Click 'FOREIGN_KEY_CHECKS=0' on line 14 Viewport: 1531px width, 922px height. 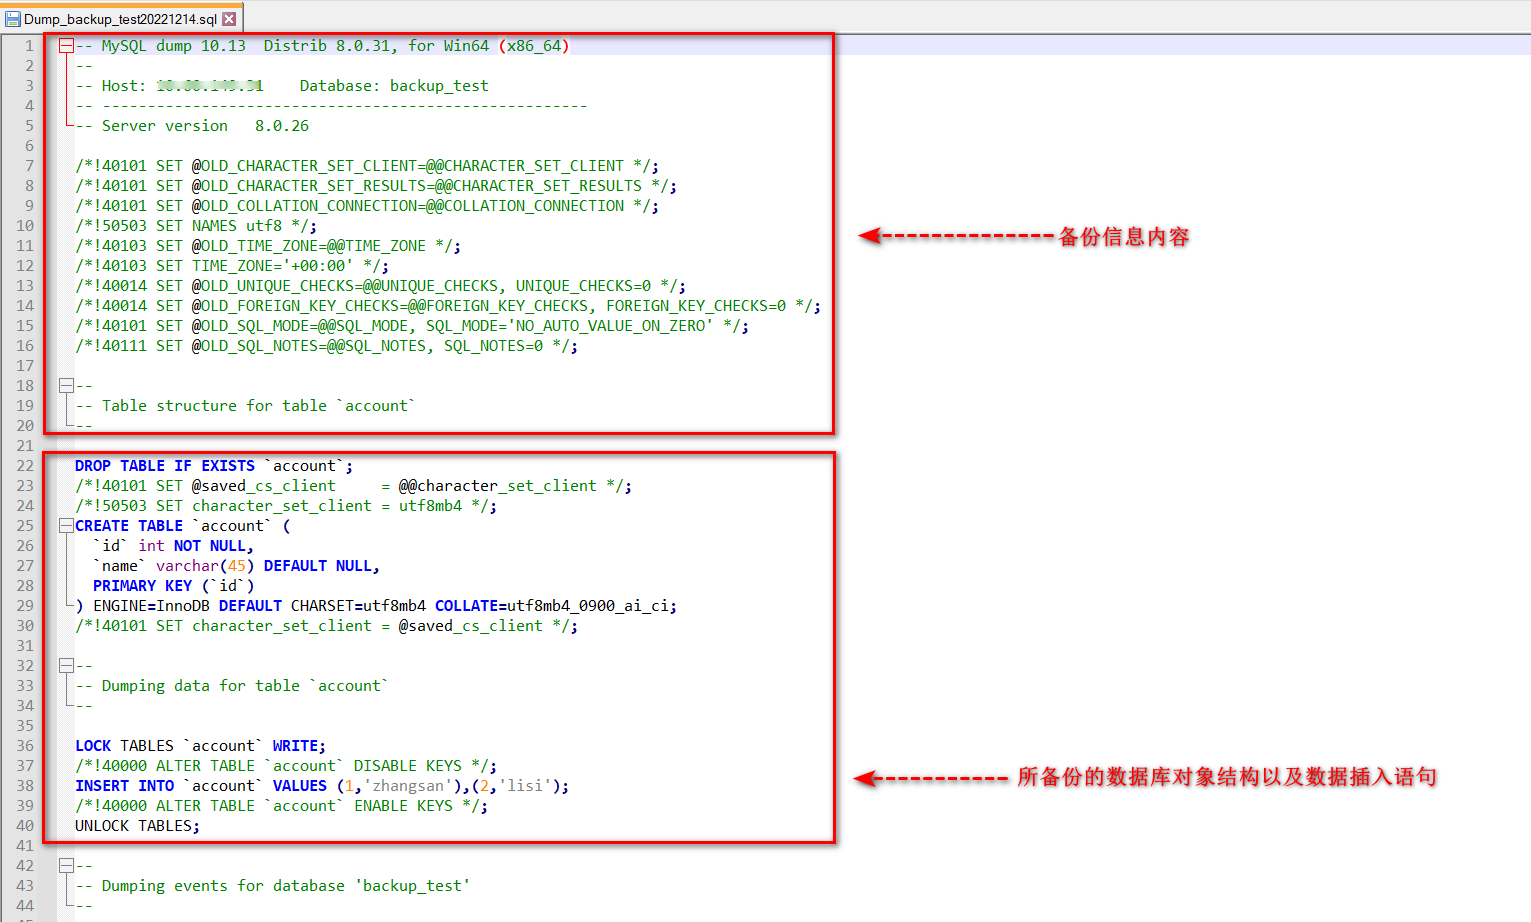[696, 306]
